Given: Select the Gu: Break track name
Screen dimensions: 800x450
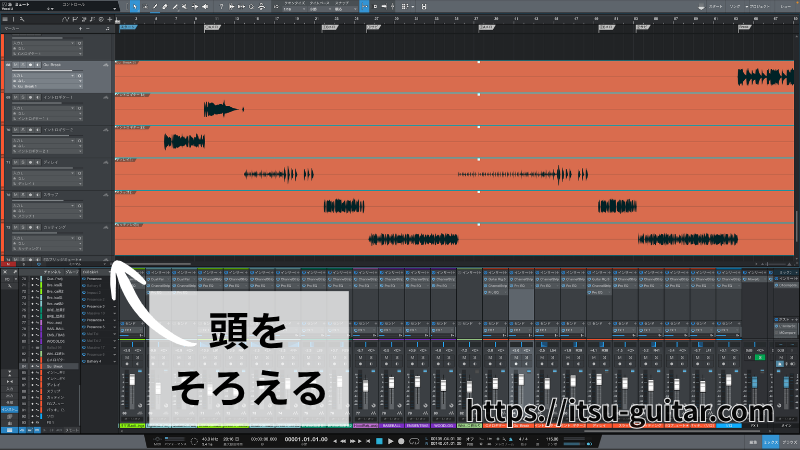Looking at the screenshot, I should (x=52, y=65).
